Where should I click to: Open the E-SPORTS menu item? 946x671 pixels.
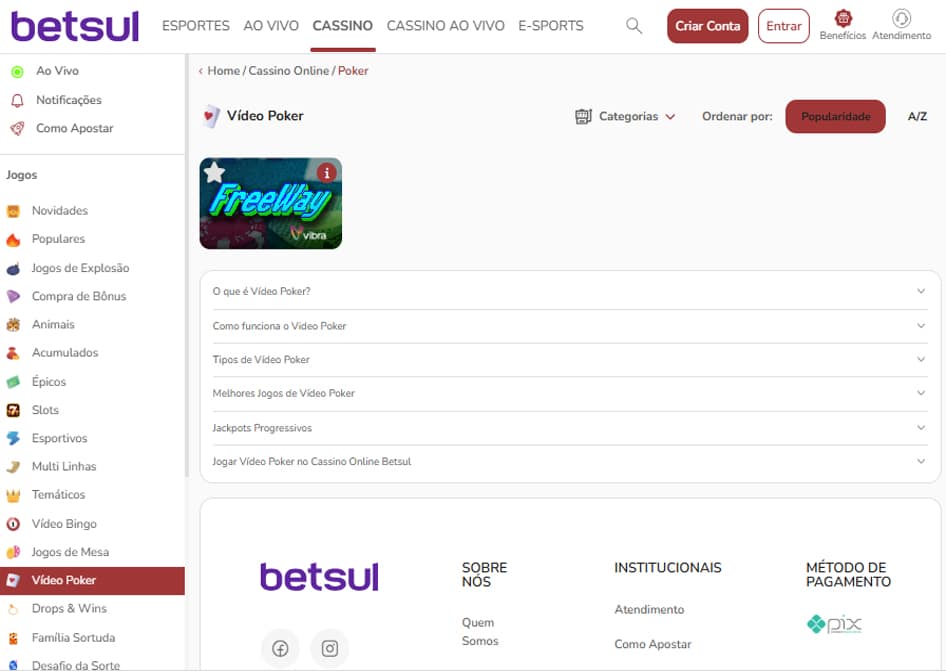[550, 27]
